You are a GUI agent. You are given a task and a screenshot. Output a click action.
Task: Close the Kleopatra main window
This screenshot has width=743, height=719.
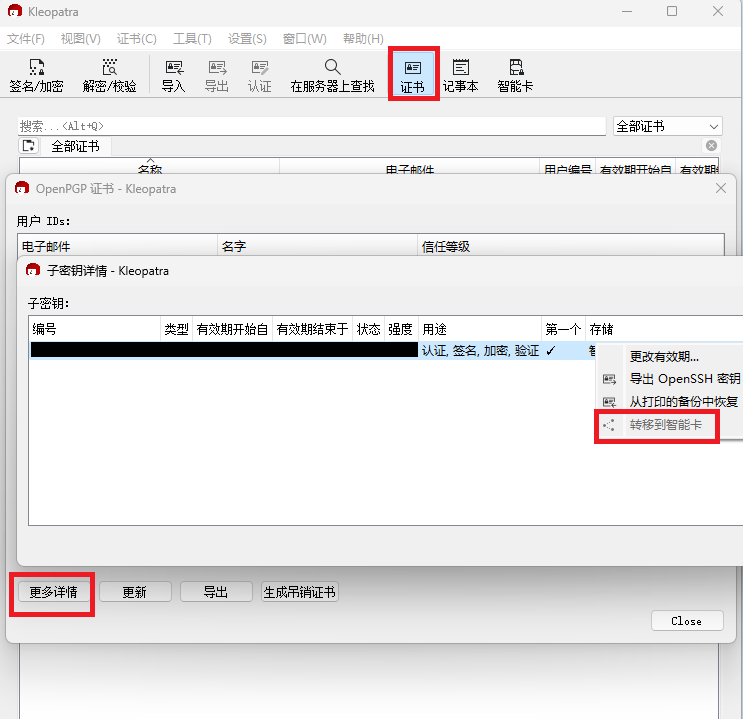pos(718,11)
